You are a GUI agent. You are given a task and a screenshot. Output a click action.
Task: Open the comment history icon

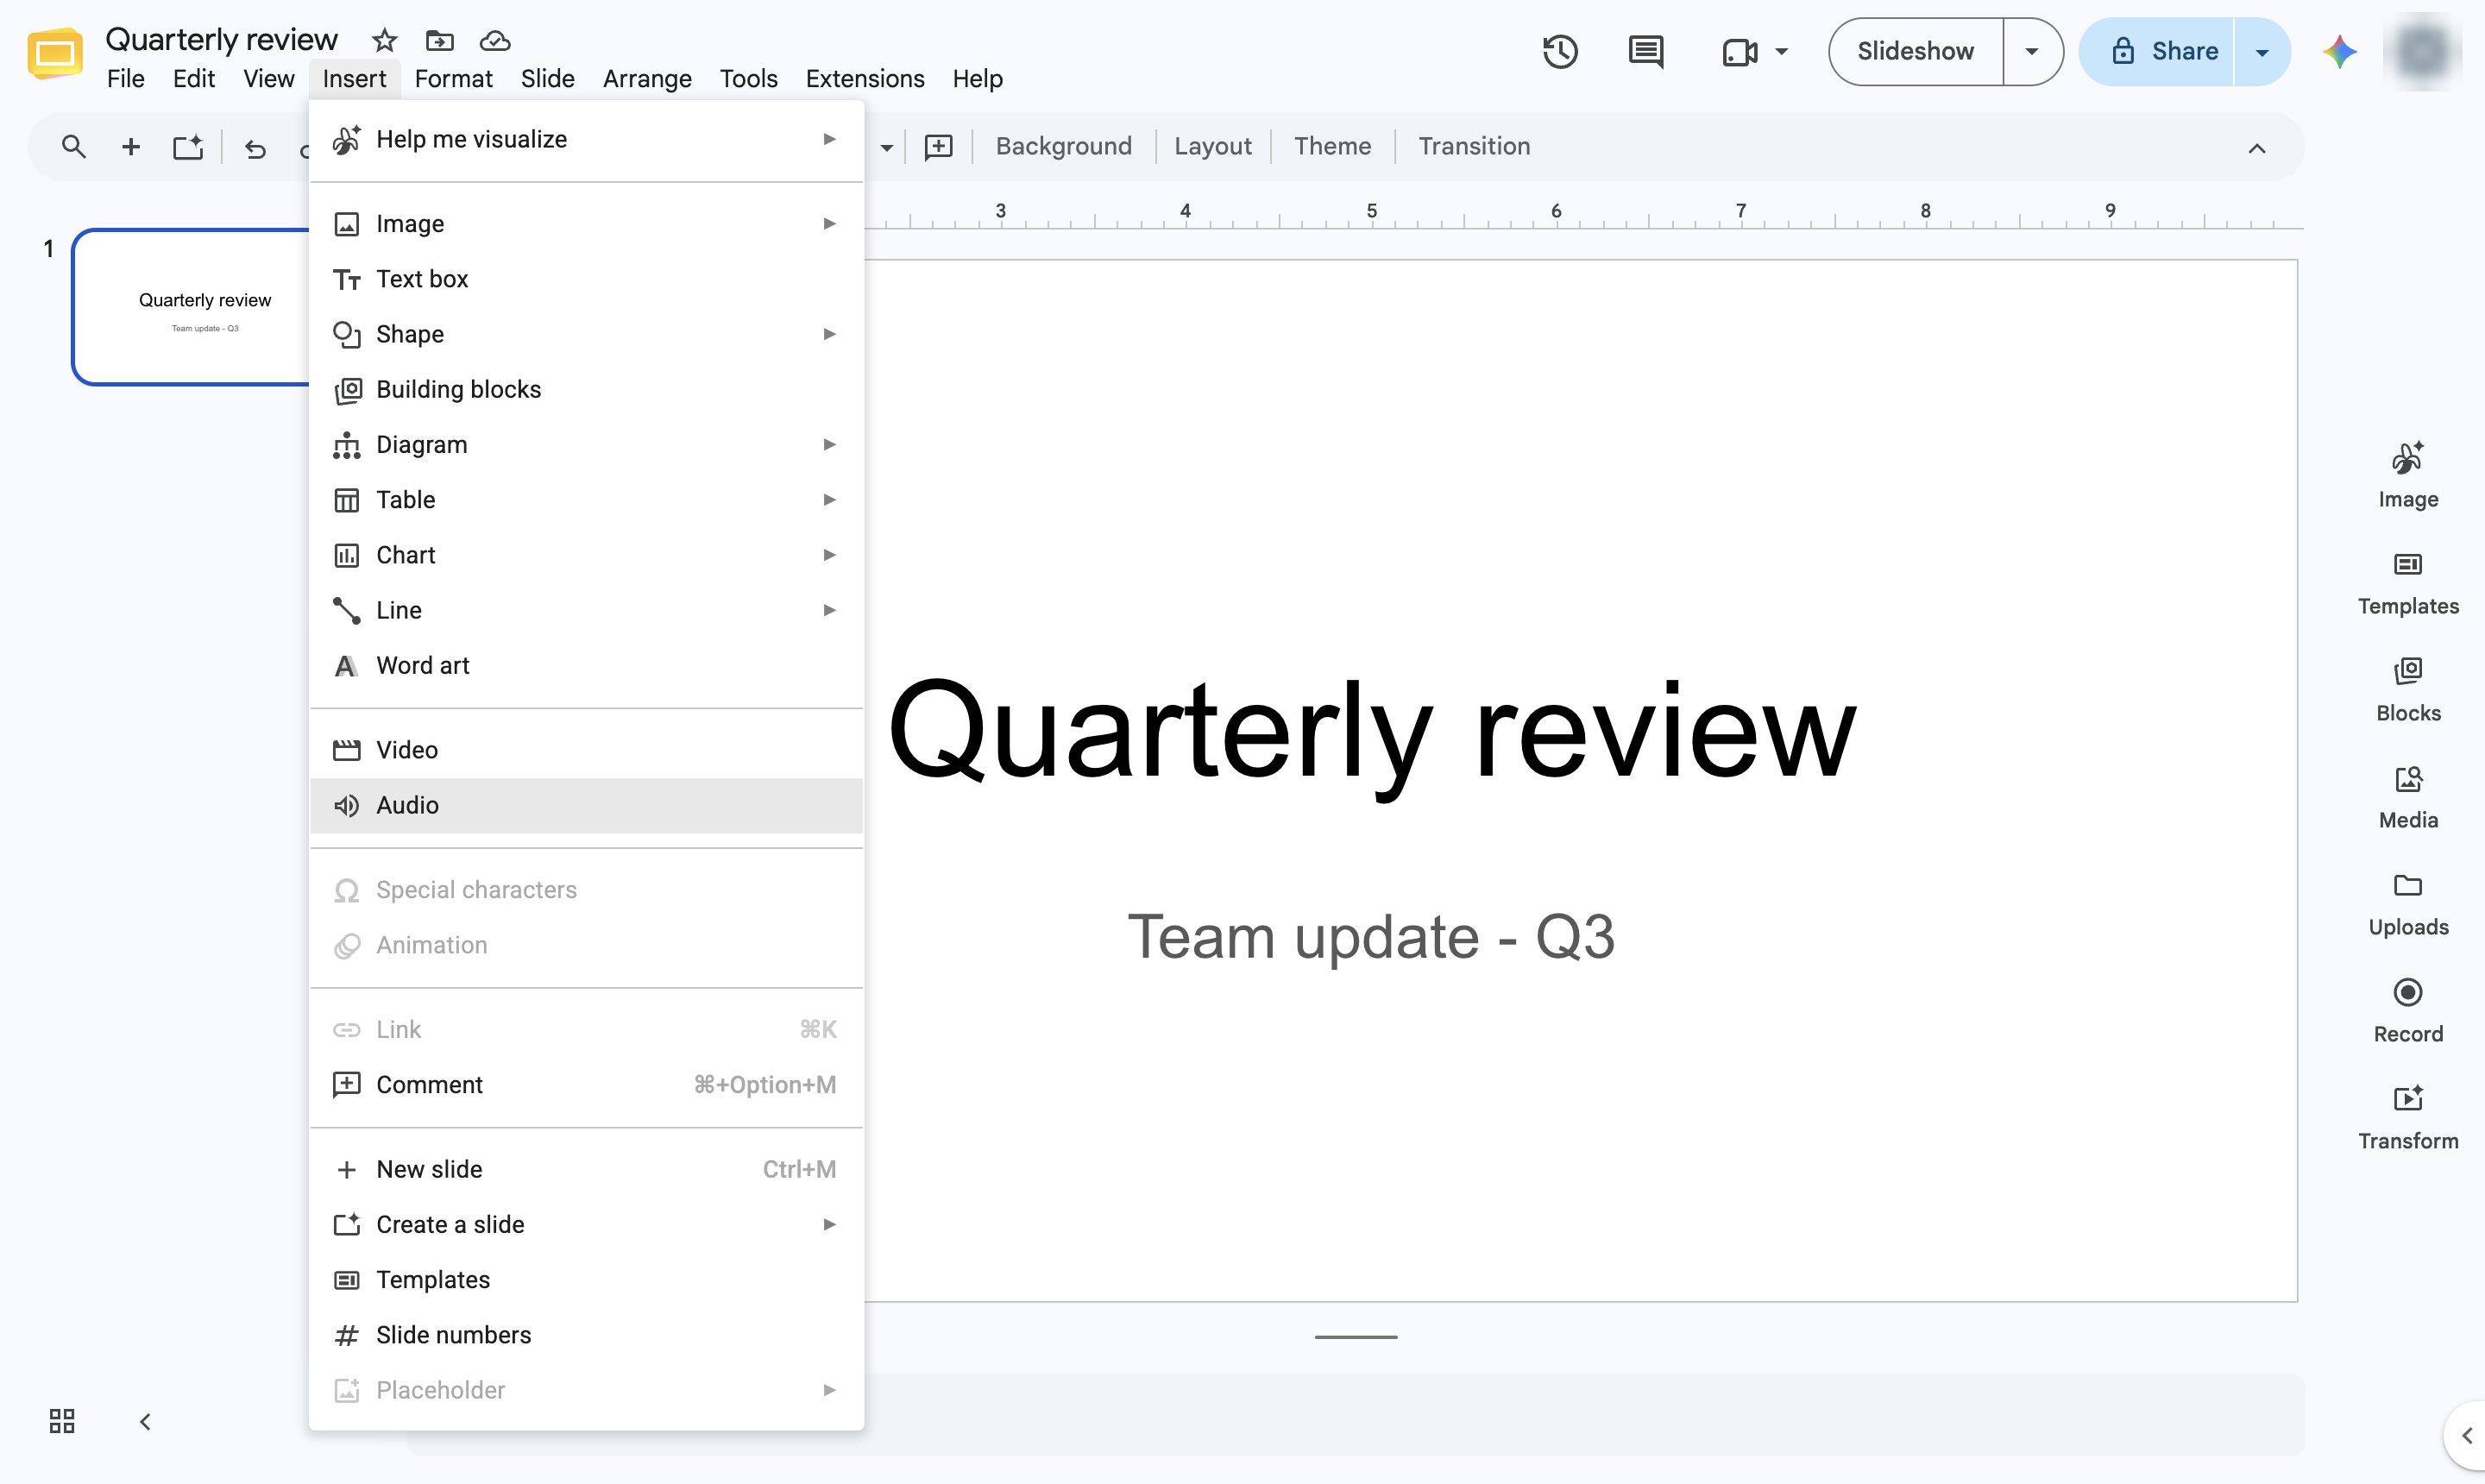click(1645, 51)
